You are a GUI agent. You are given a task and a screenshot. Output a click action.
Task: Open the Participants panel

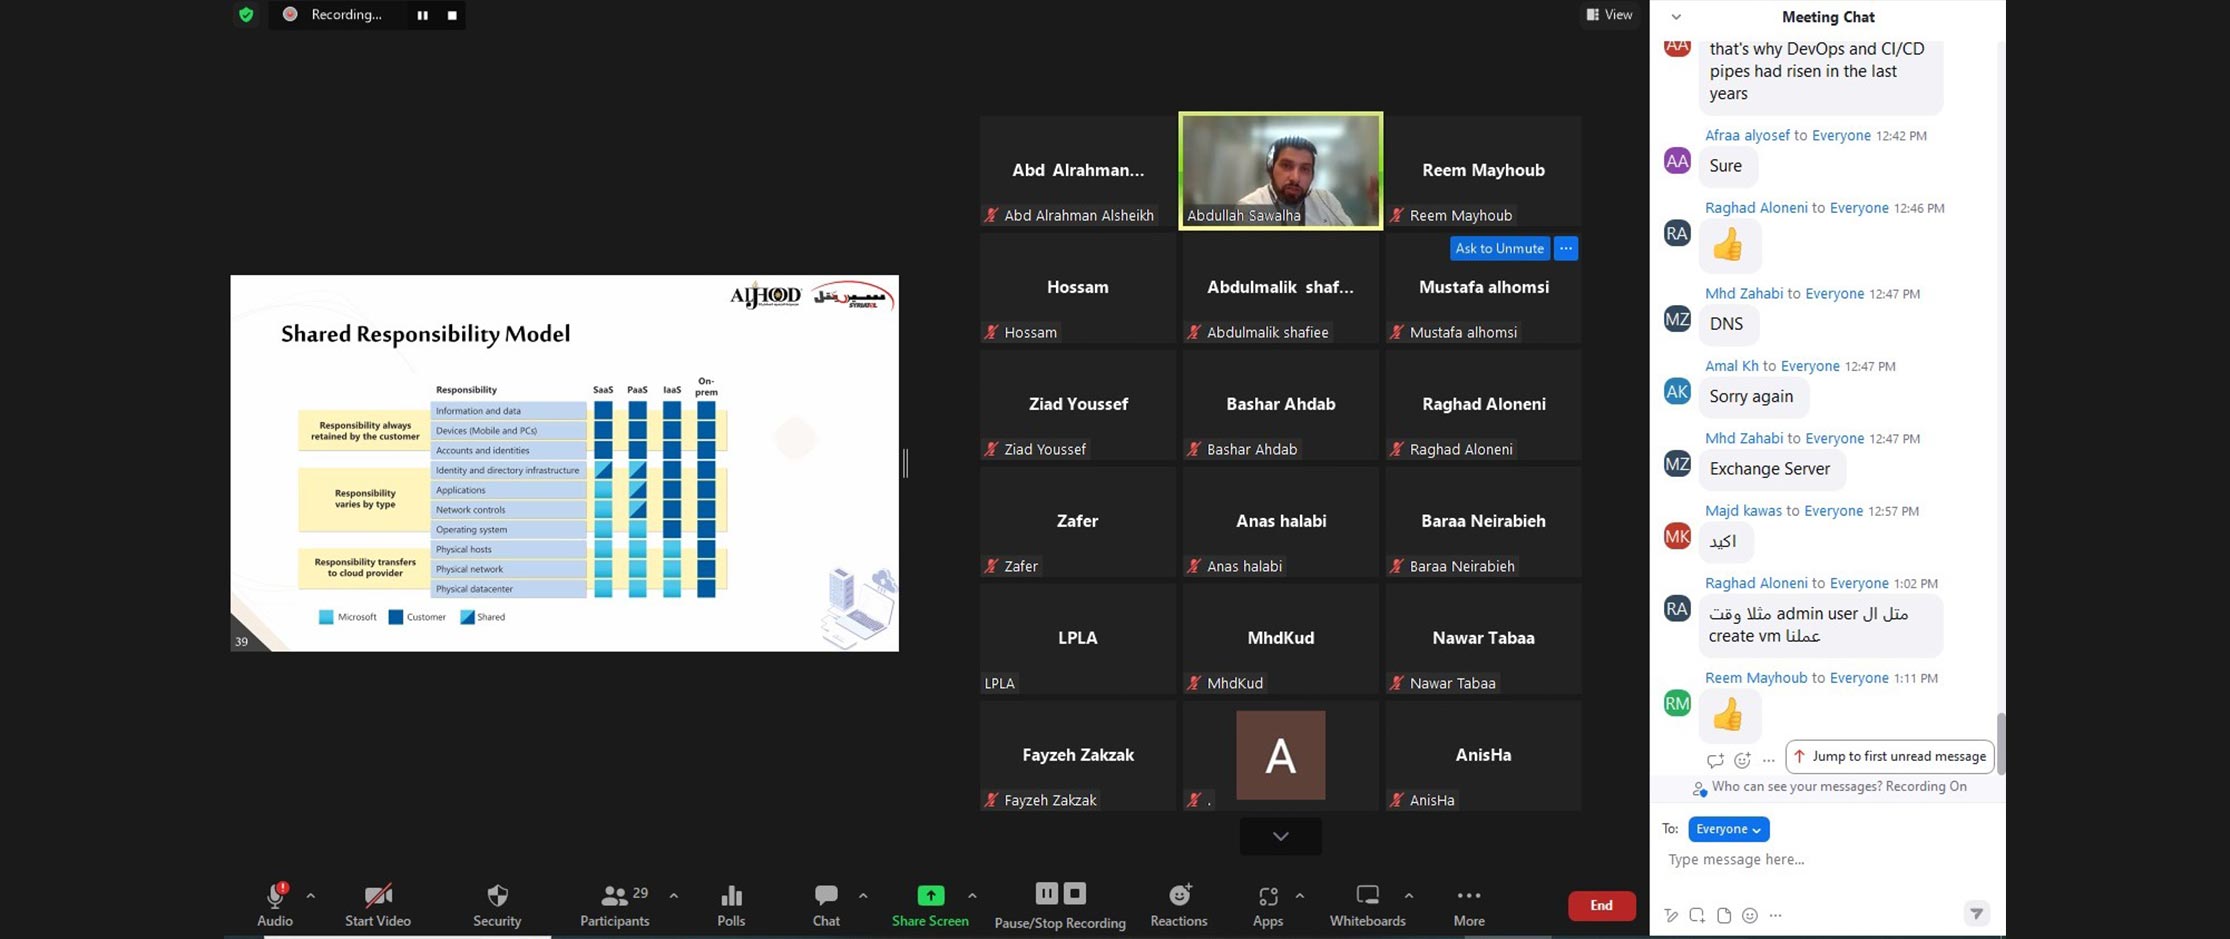pyautogui.click(x=614, y=895)
